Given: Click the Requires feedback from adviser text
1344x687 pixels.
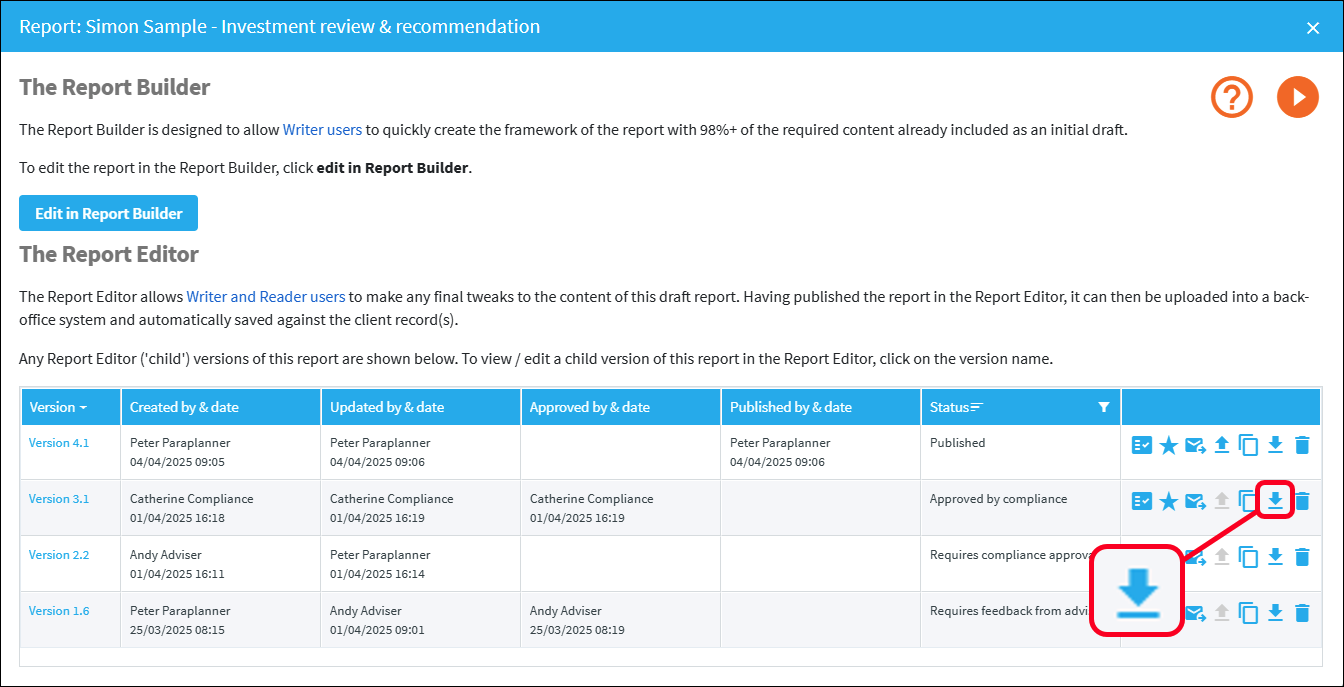Looking at the screenshot, I should pyautogui.click(x=1008, y=611).
